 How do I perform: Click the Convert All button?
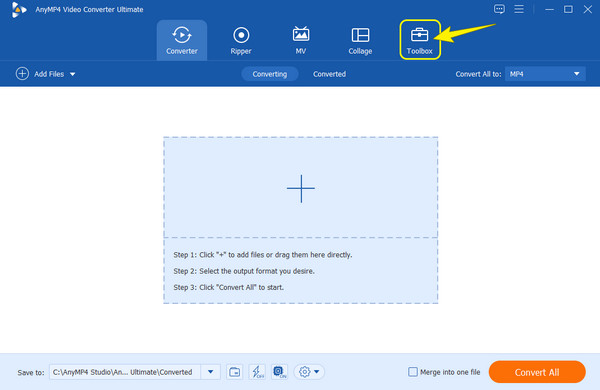pyautogui.click(x=537, y=372)
